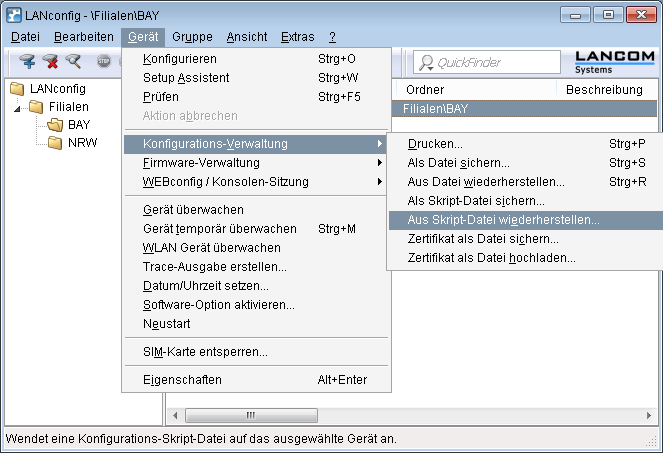Screen dimensions: 663x453
Task: Click the Beschreibung column header
Action: click(x=604, y=90)
